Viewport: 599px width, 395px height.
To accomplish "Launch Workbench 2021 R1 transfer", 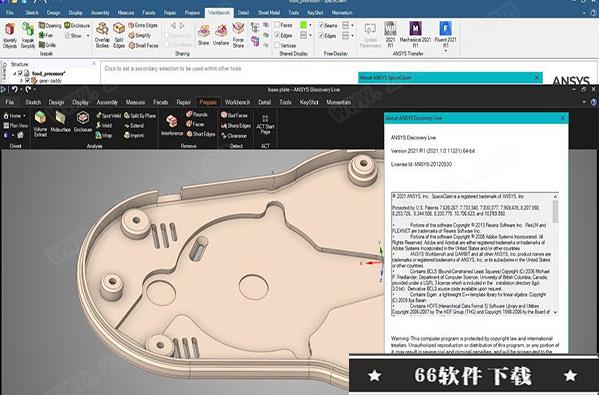I will pyautogui.click(x=390, y=34).
